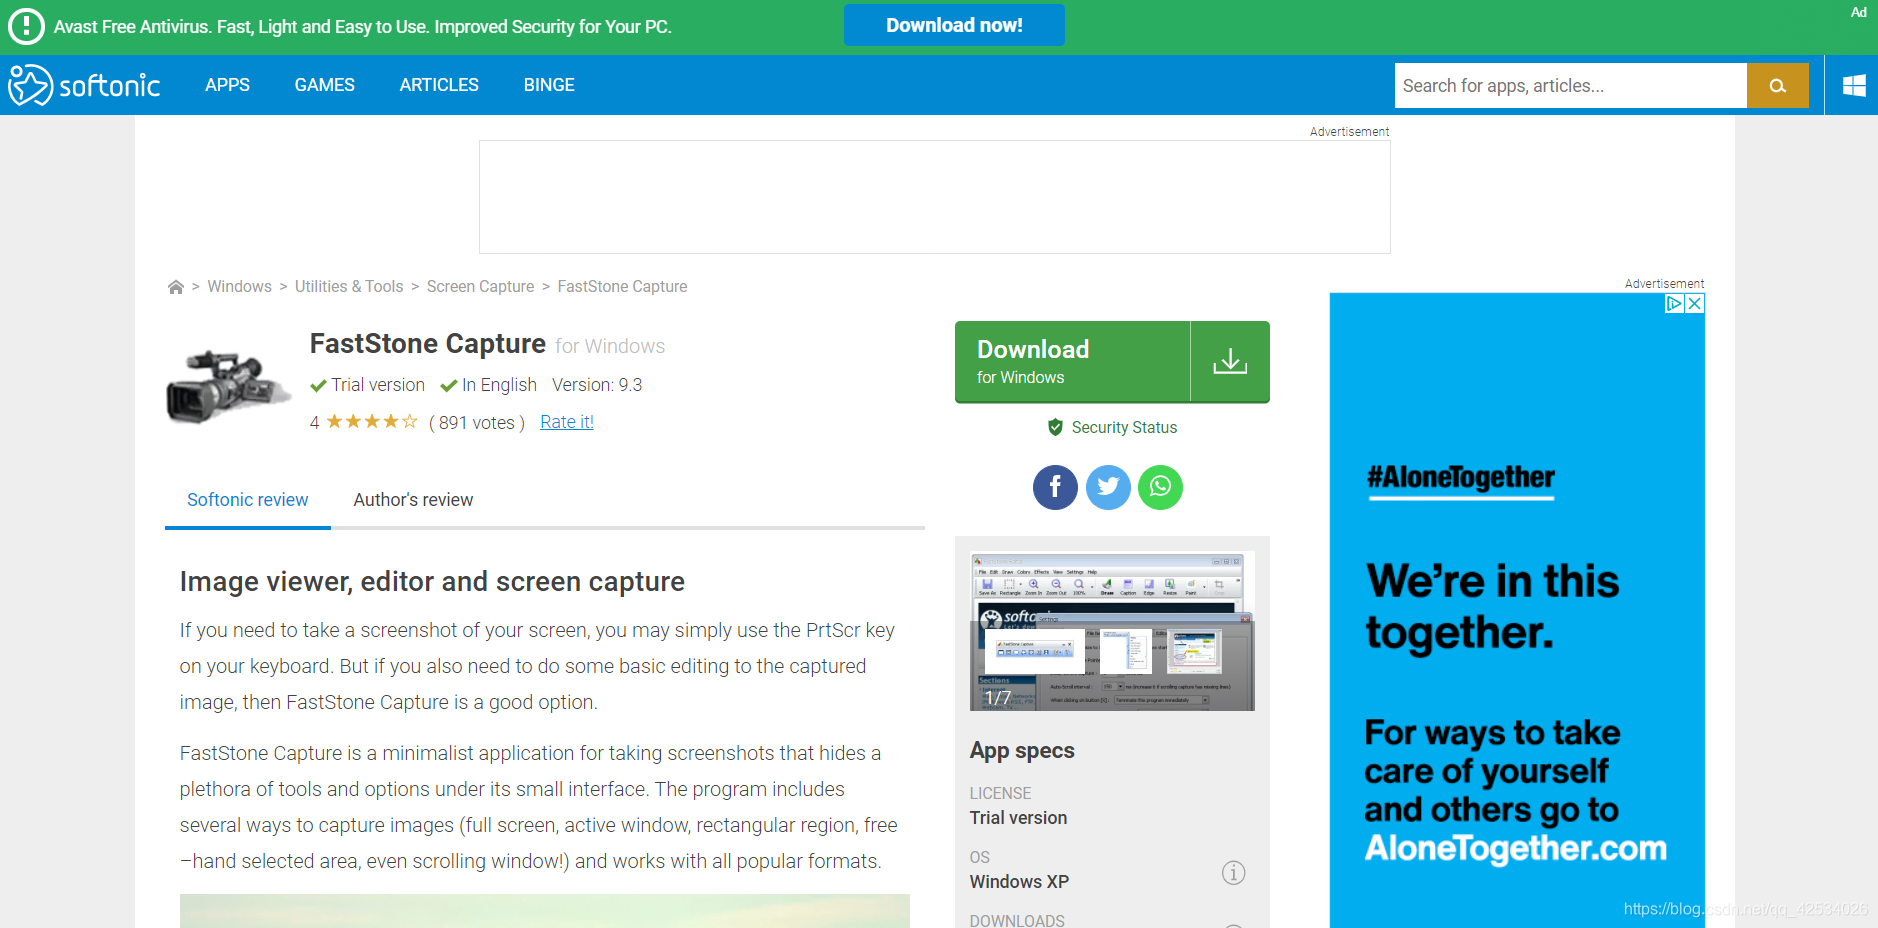Click the FastStone Capture camcorder icon
1878x928 pixels.
click(x=228, y=386)
